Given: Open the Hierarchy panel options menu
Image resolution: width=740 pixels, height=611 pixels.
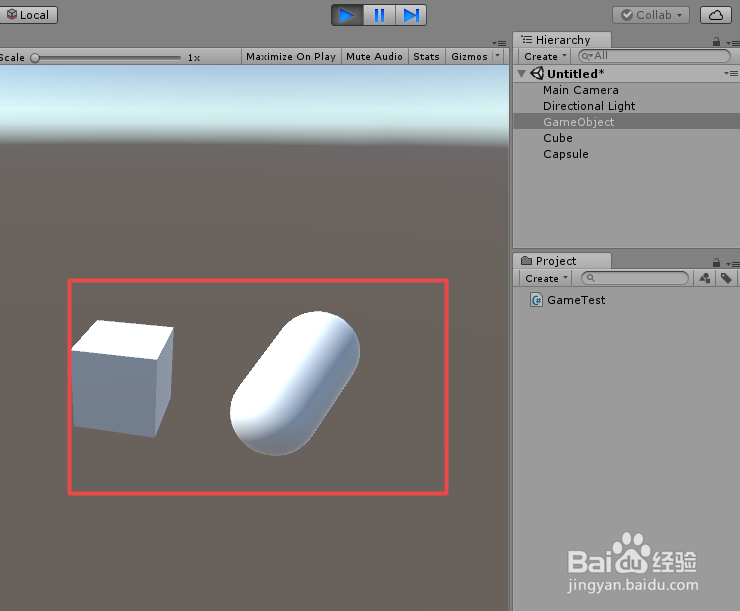Looking at the screenshot, I should (733, 43).
